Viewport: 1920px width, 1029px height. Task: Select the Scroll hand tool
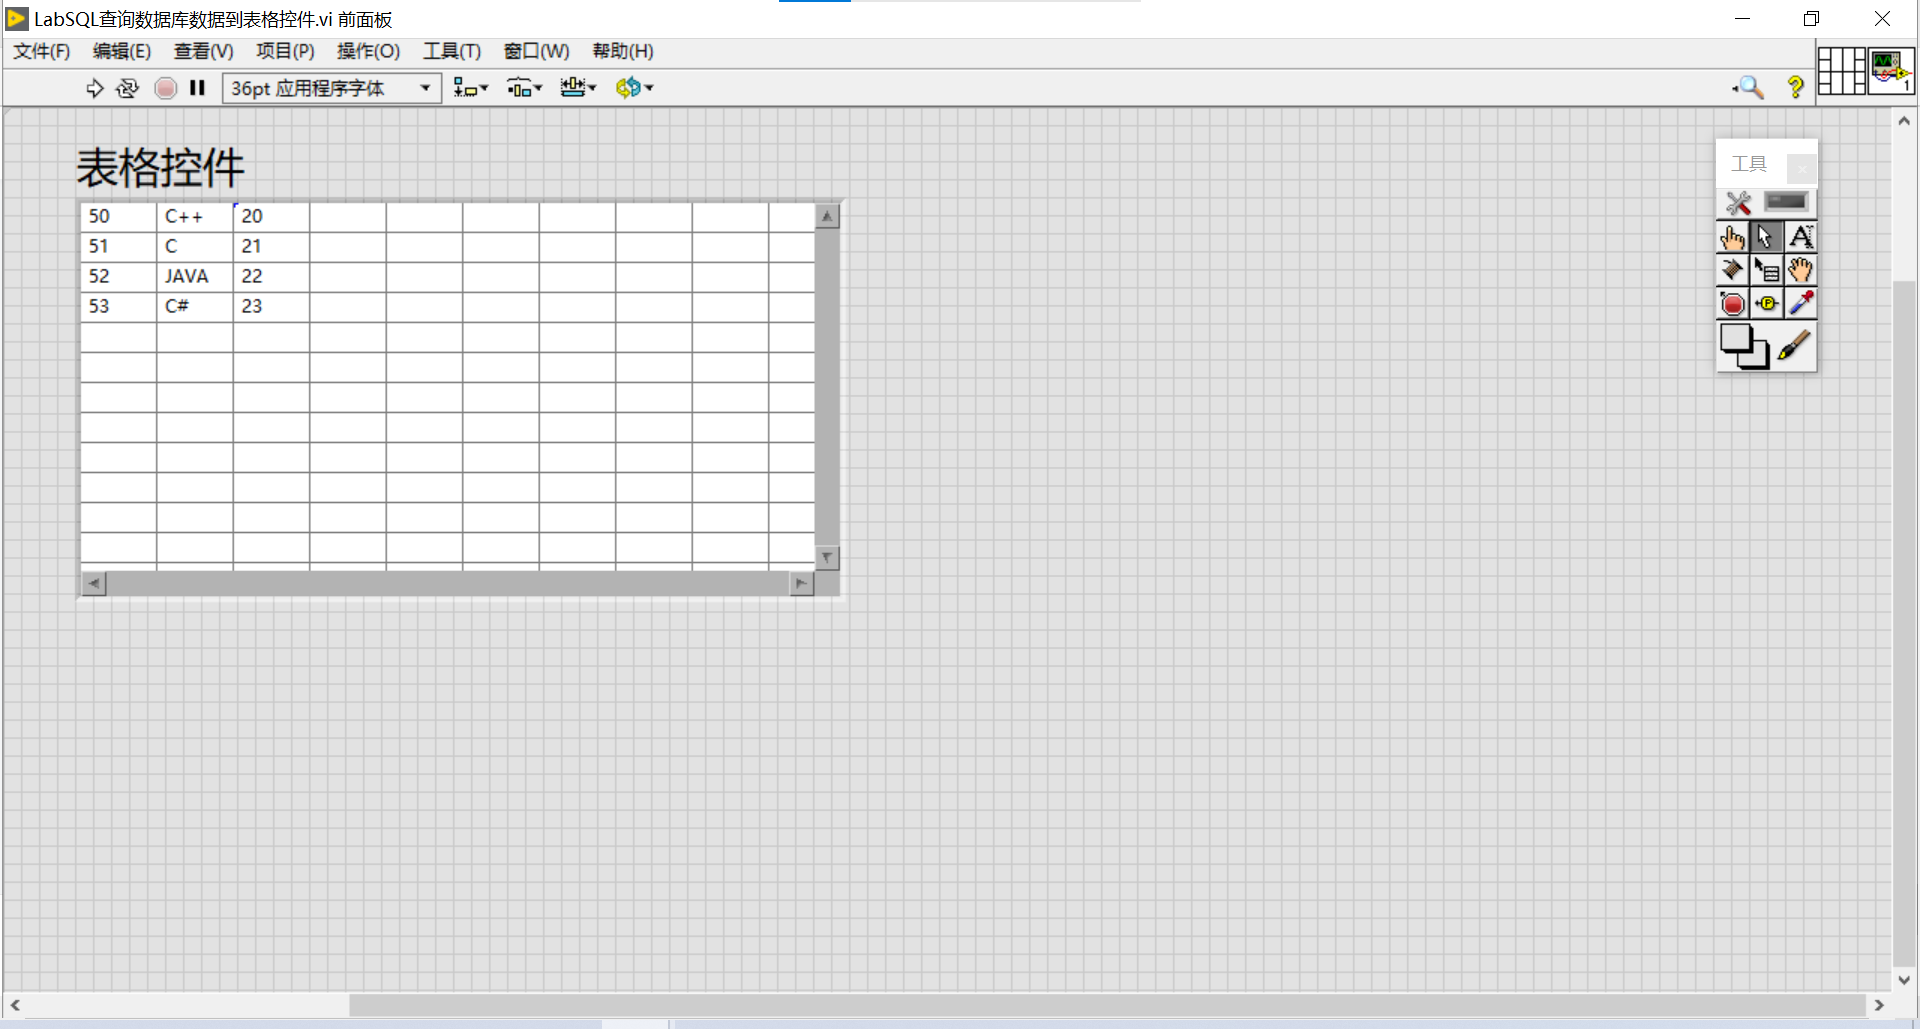click(x=1801, y=270)
